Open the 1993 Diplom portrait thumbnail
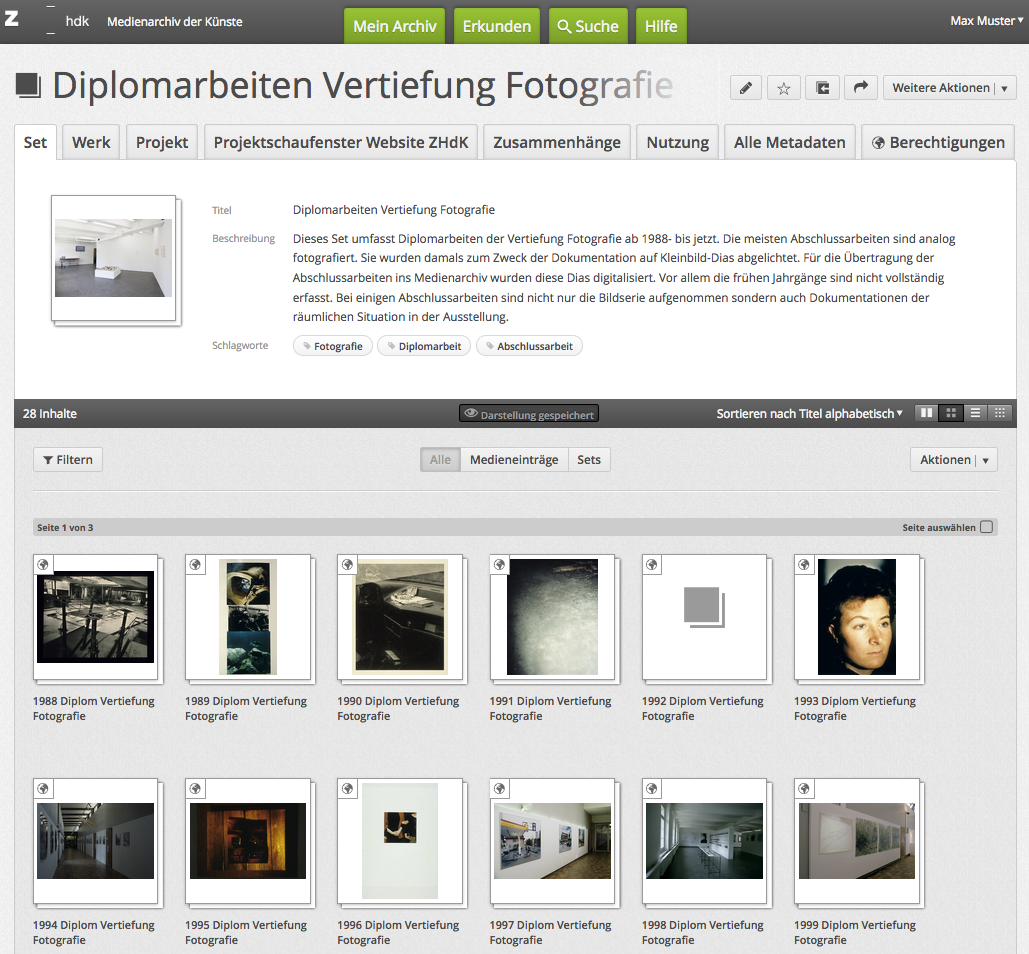Viewport: 1029px width, 954px height. tap(856, 617)
